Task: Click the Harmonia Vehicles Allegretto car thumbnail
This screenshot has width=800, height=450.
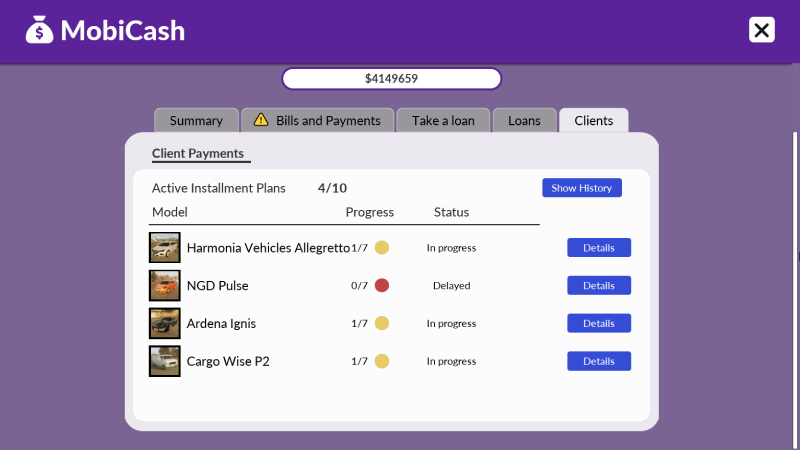Action: point(164,247)
